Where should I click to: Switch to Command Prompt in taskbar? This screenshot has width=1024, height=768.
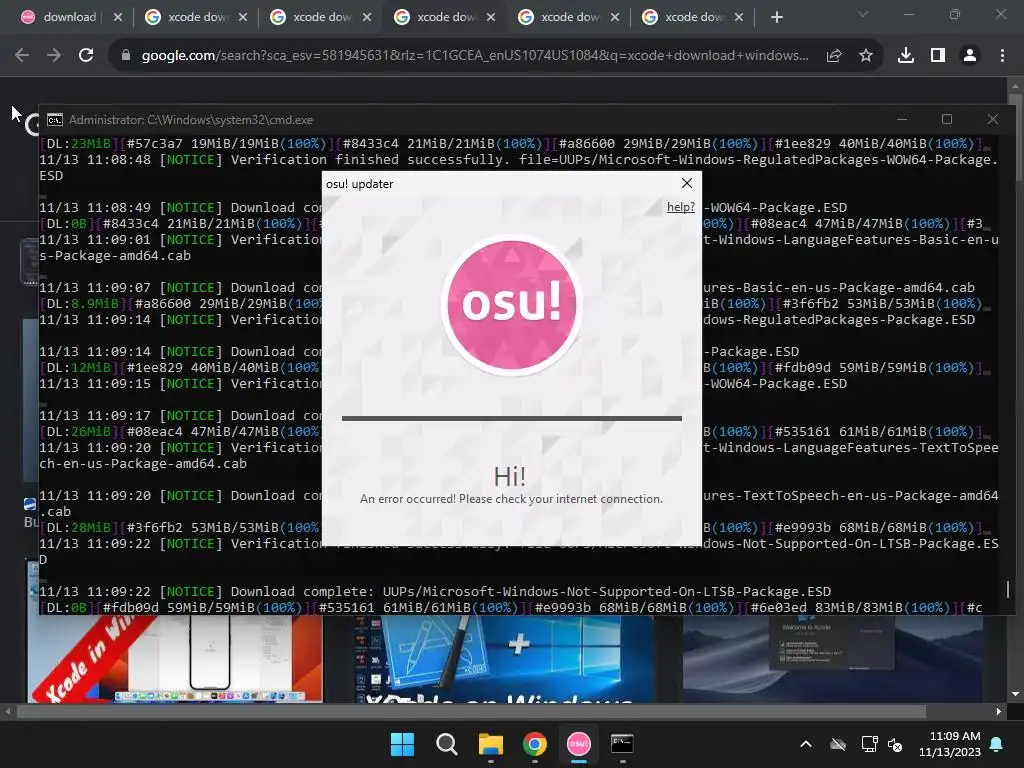pos(622,744)
